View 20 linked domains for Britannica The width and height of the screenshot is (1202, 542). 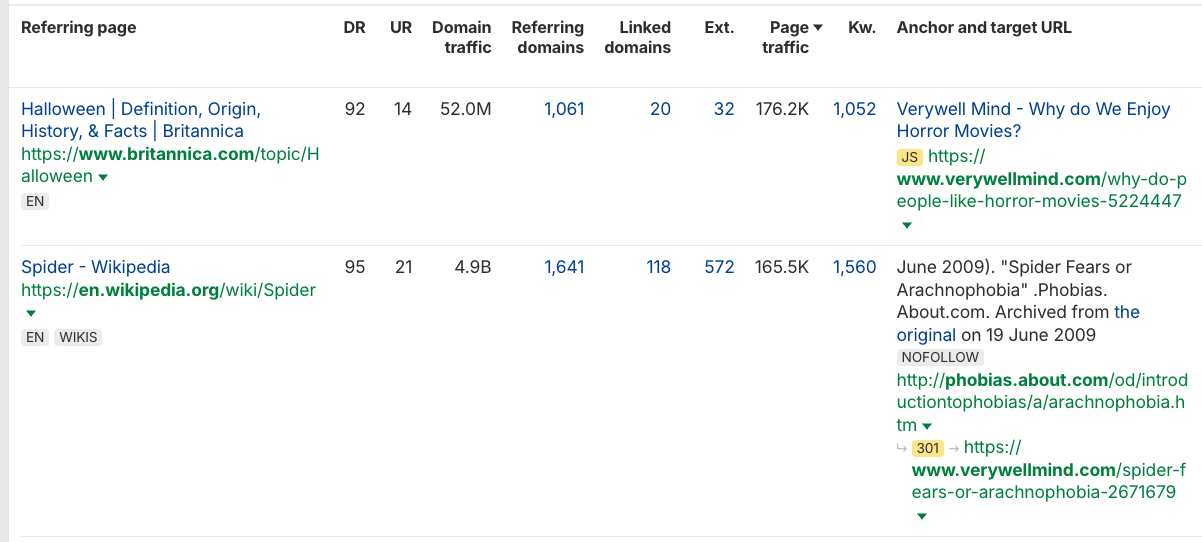coord(660,109)
